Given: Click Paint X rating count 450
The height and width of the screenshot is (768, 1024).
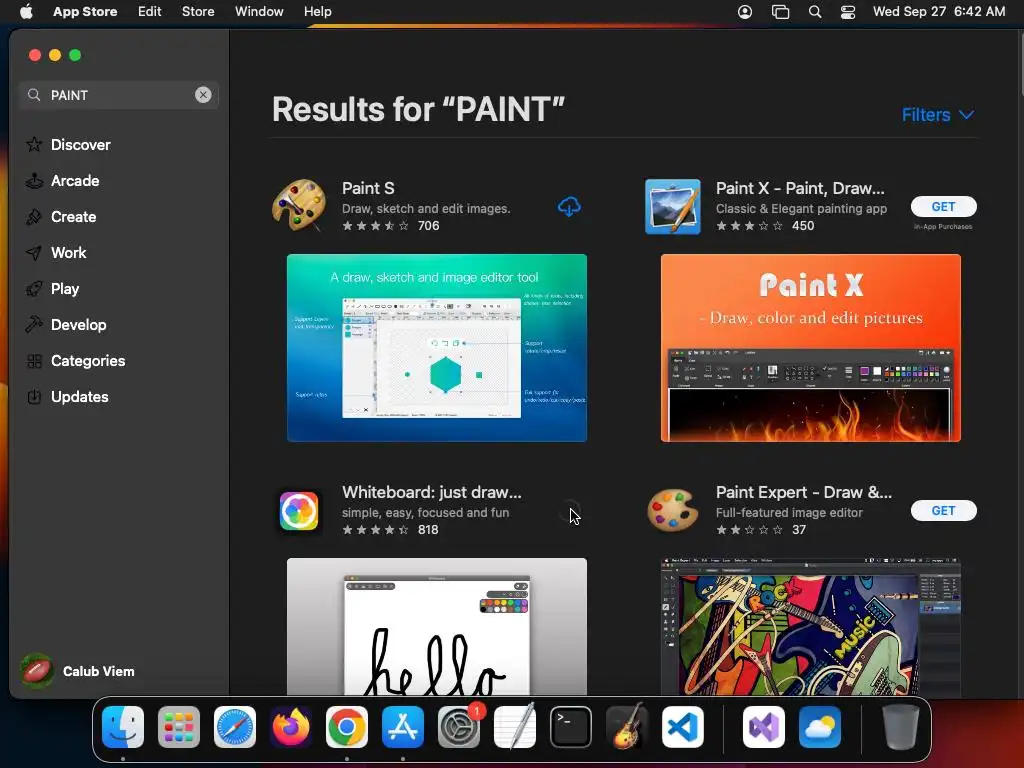Looking at the screenshot, I should pyautogui.click(x=803, y=226).
